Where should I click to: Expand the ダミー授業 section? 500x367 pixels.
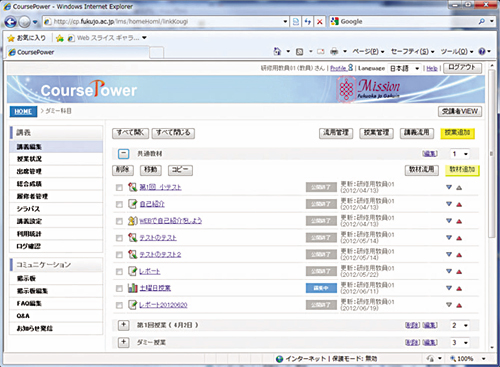(x=123, y=342)
